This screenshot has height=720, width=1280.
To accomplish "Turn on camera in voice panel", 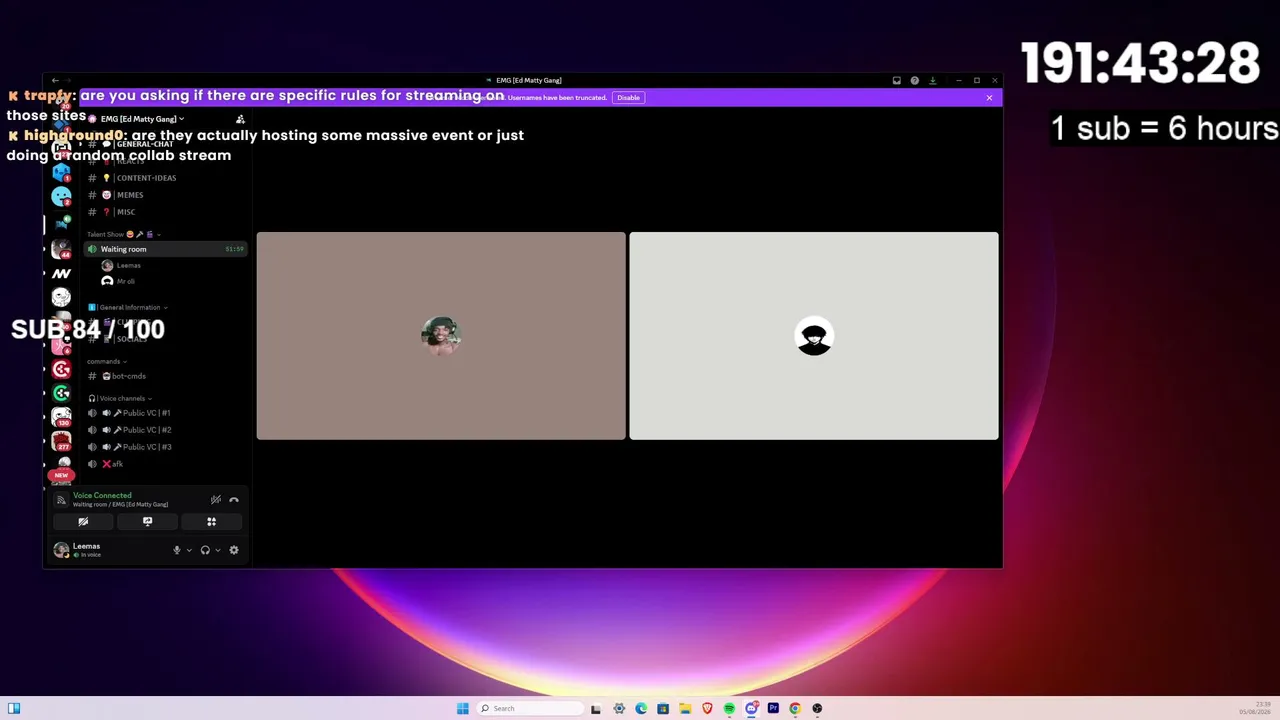I will point(83,521).
